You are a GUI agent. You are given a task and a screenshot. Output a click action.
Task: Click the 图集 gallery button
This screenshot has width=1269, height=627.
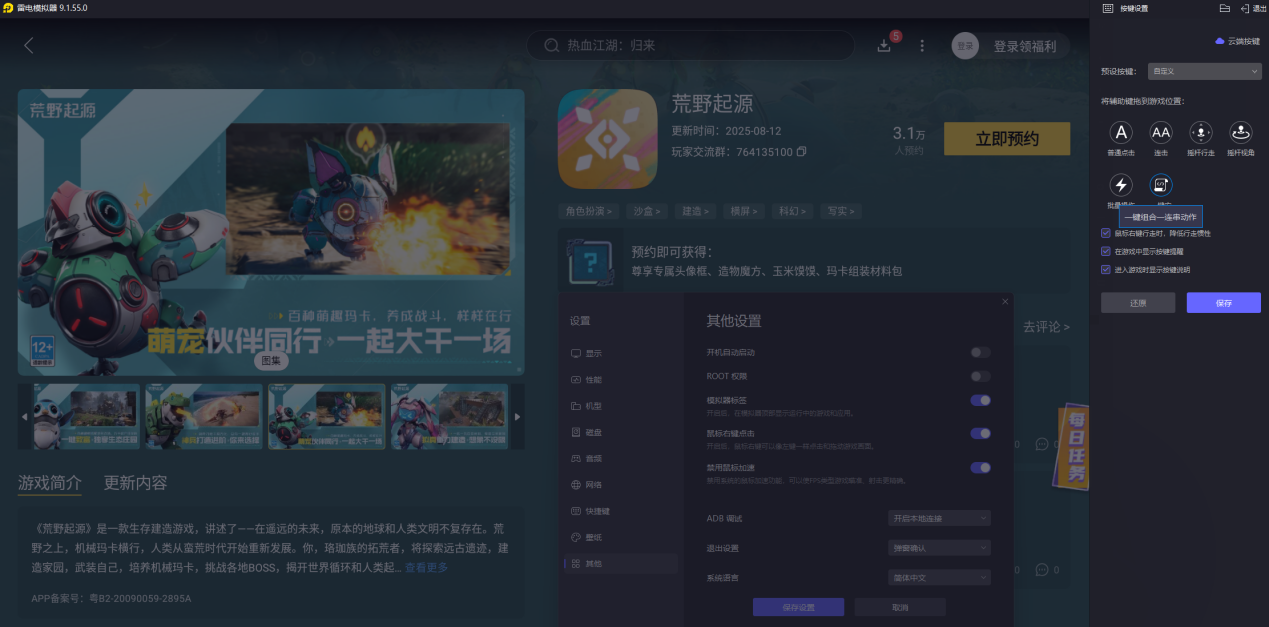(x=271, y=361)
